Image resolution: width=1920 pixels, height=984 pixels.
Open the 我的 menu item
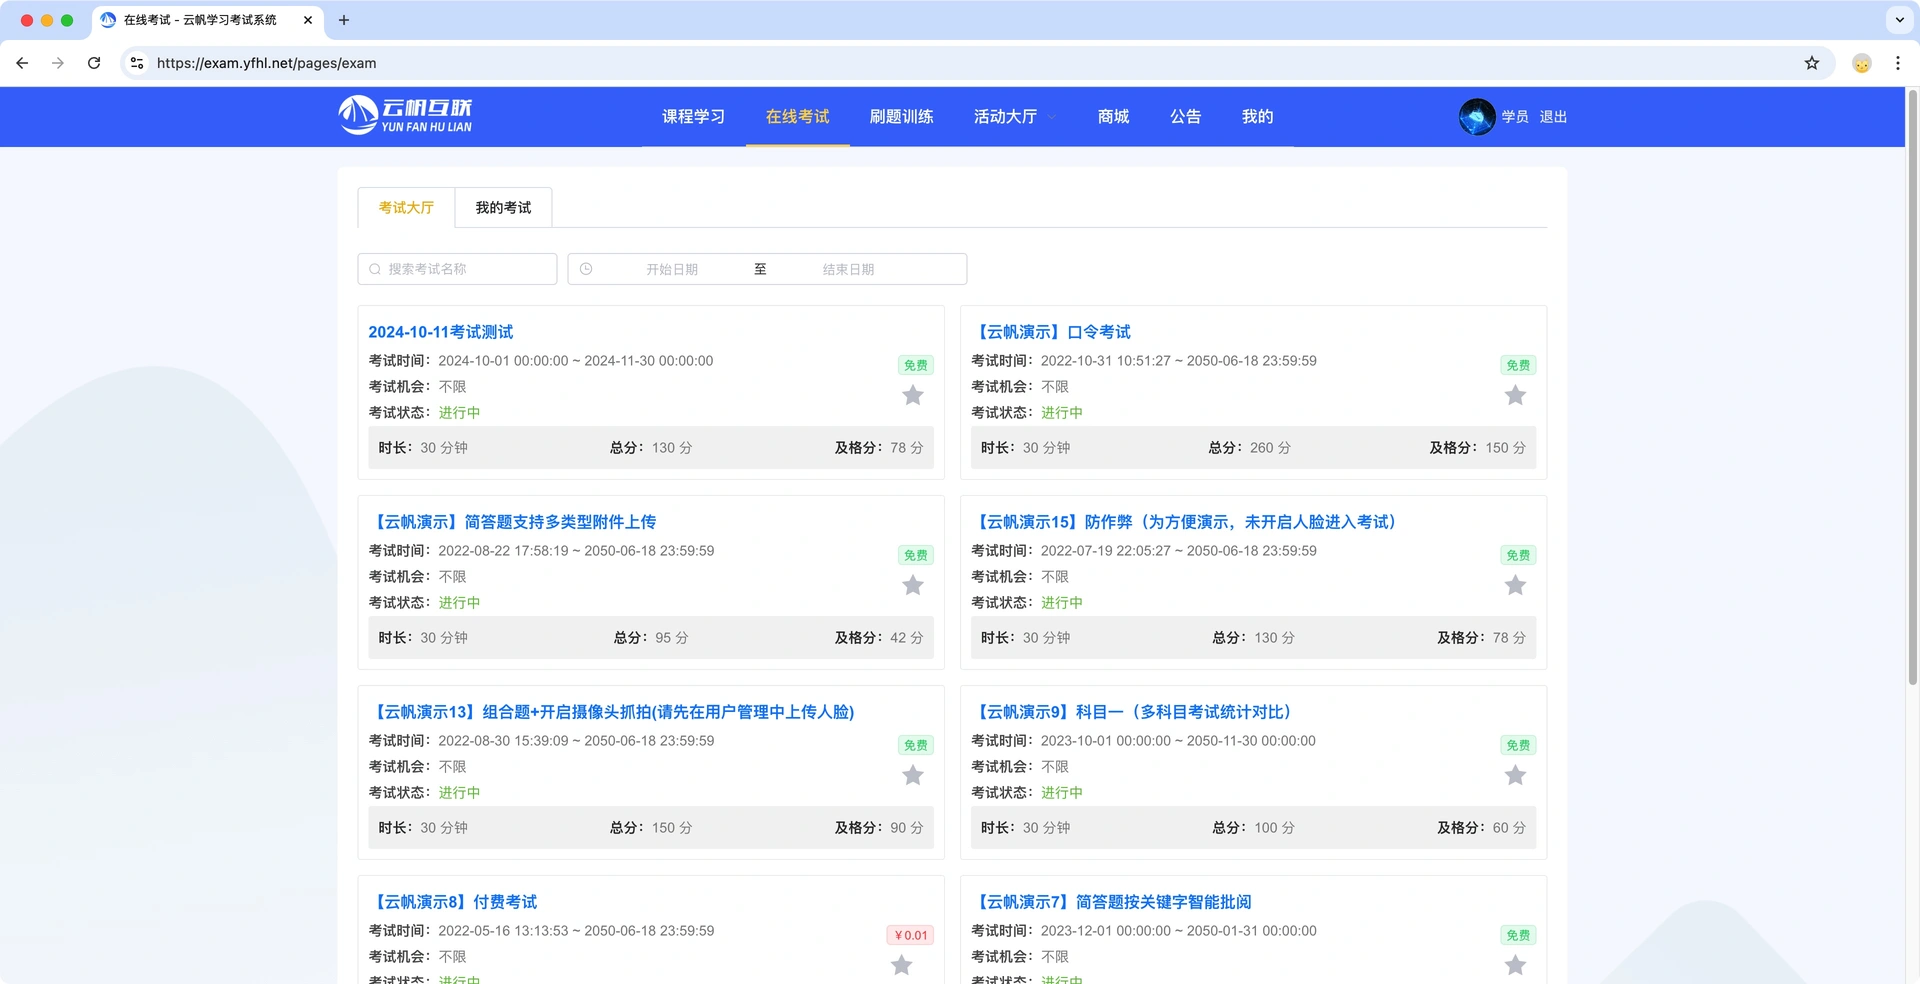(x=1257, y=117)
